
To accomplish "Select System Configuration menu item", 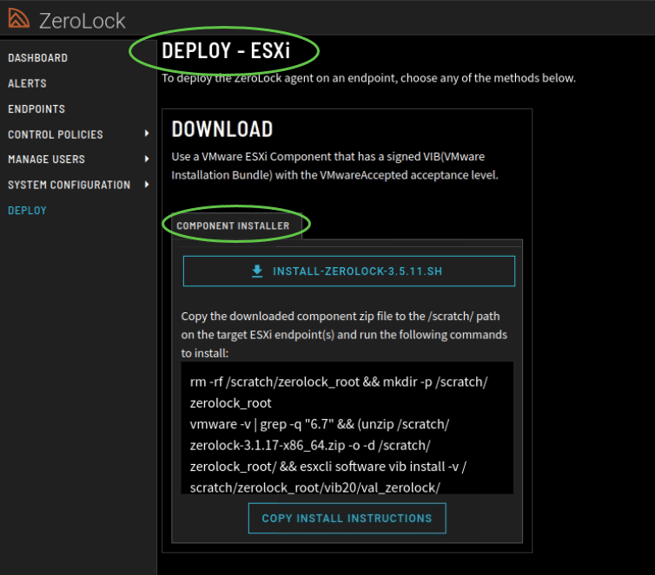I will 69,185.
